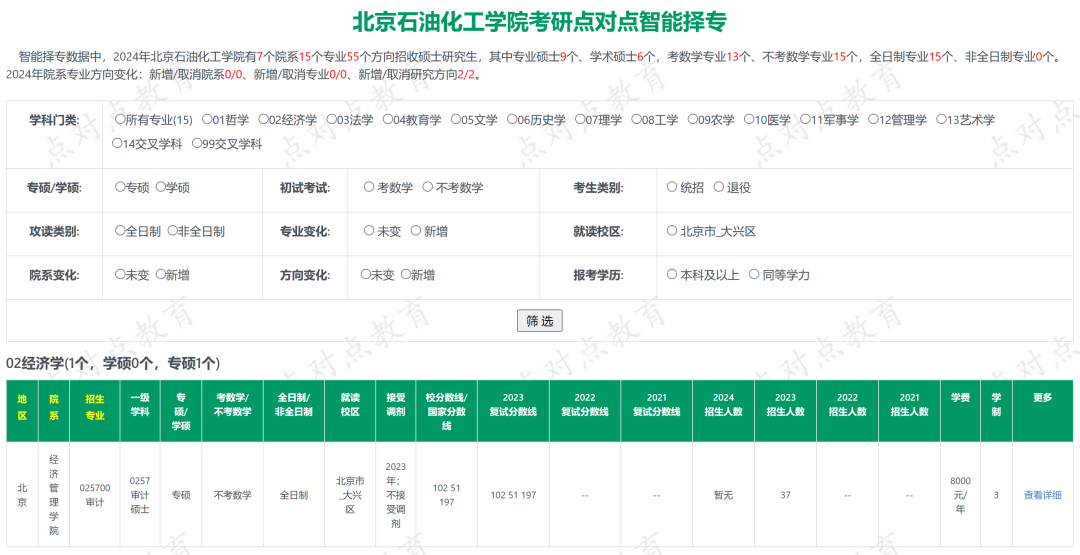The height and width of the screenshot is (555, 1080).
Task: Pick the 11军事学 radio button
Action: [x=805, y=120]
